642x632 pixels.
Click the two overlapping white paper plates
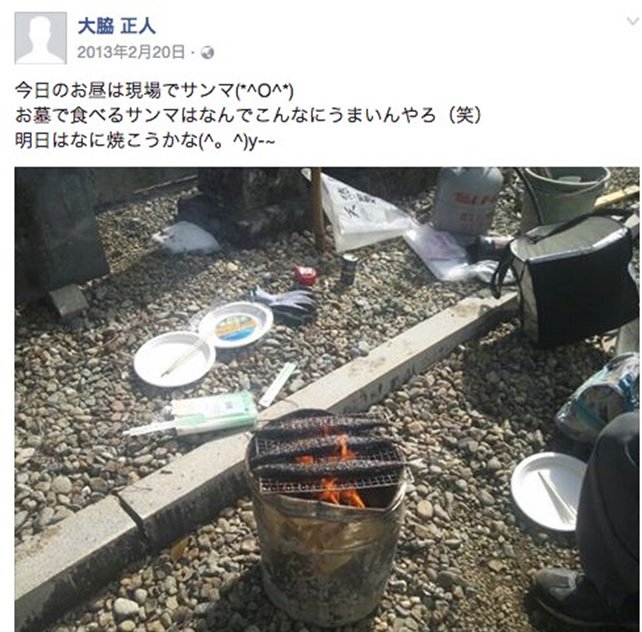point(203,343)
